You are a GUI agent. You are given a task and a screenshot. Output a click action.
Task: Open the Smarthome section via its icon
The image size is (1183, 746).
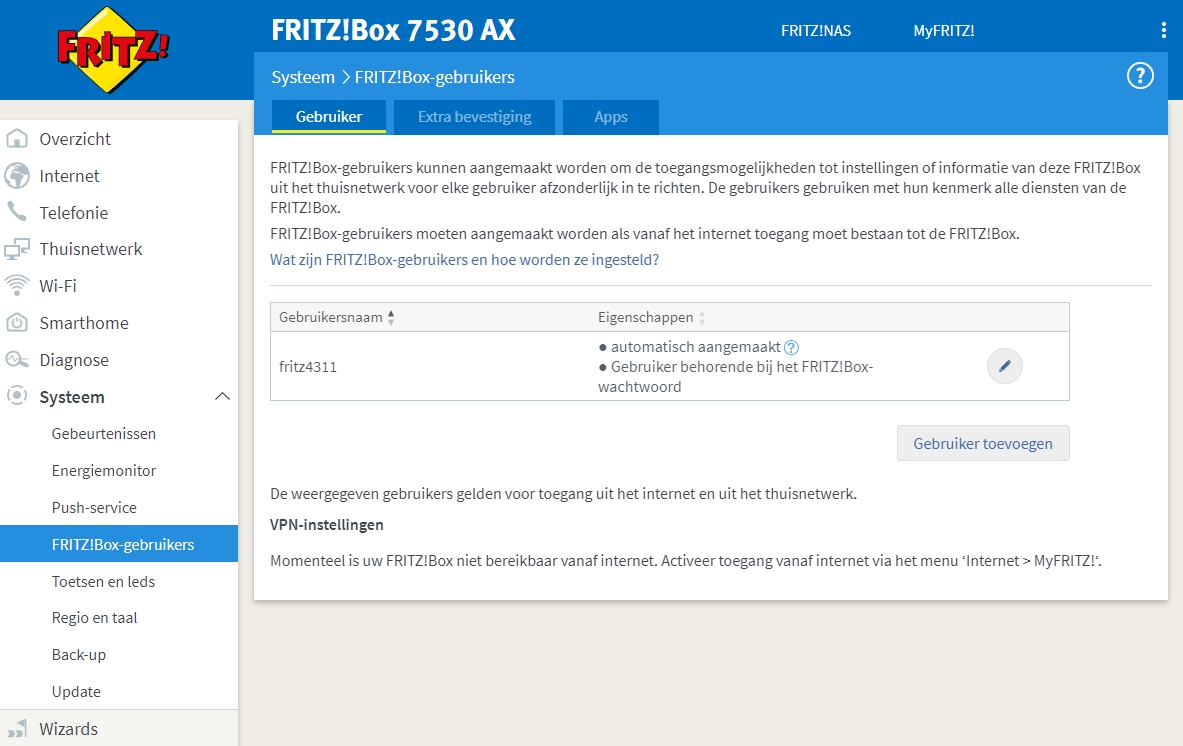[x=20, y=322]
